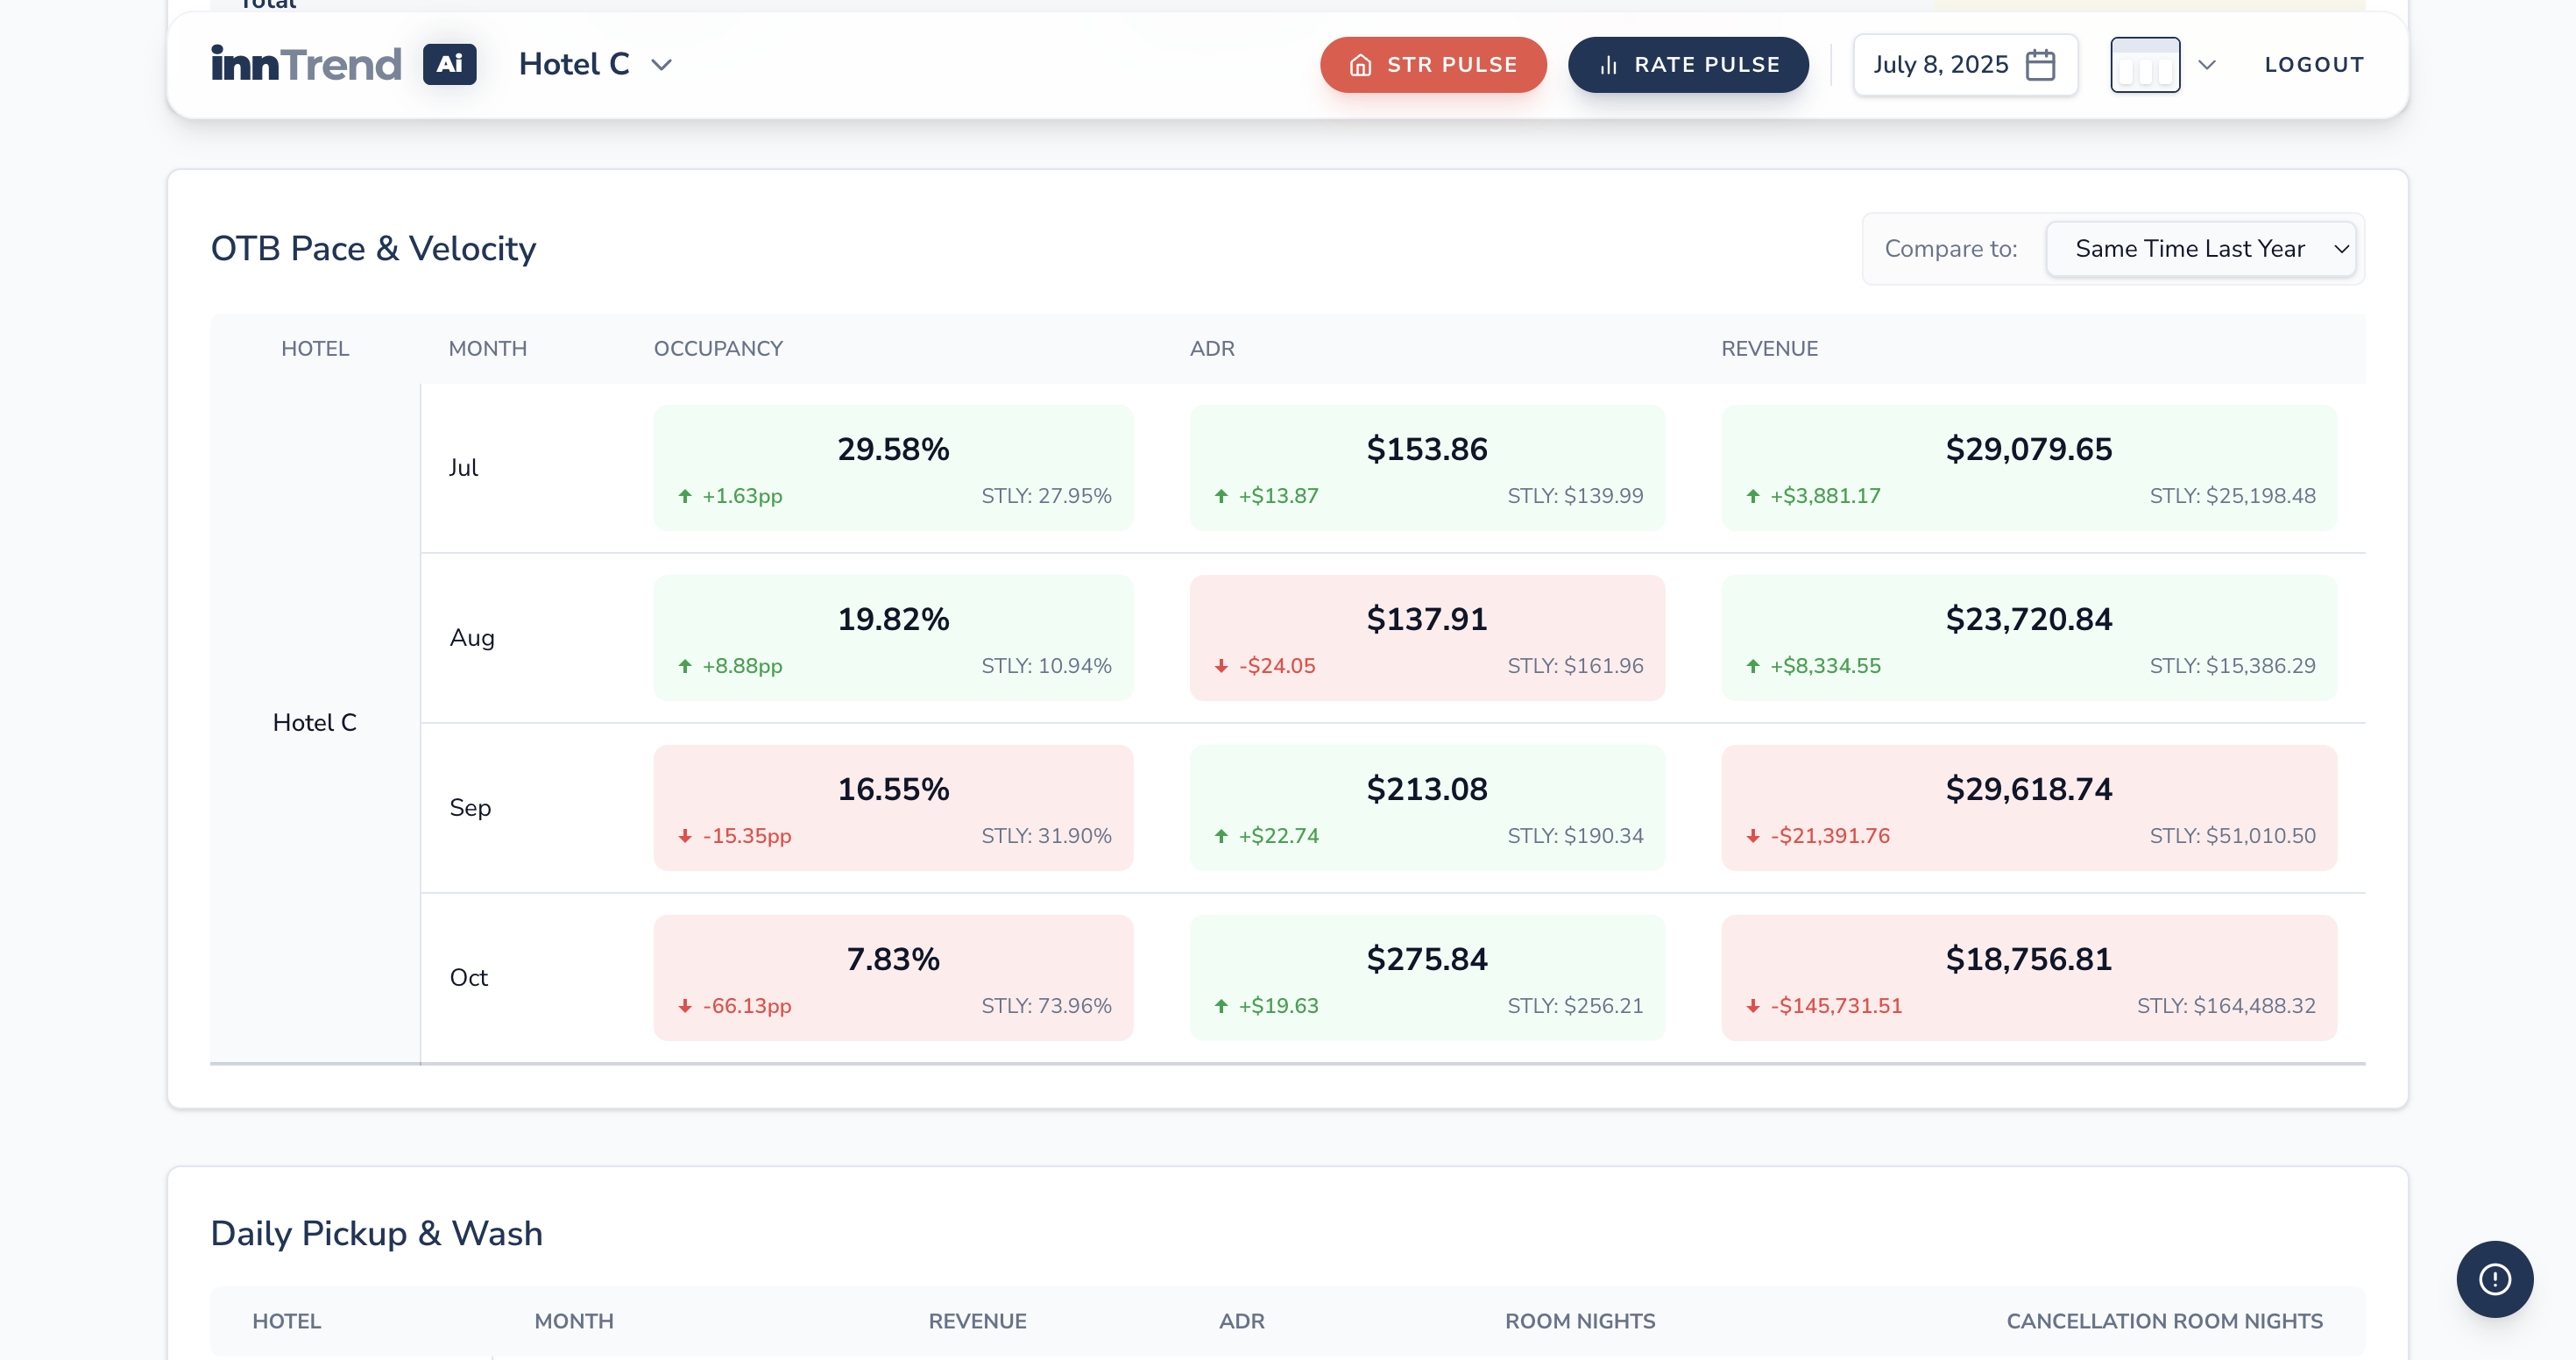Click the July revenue $29,079.65
2576x1360 pixels.
coord(2029,449)
